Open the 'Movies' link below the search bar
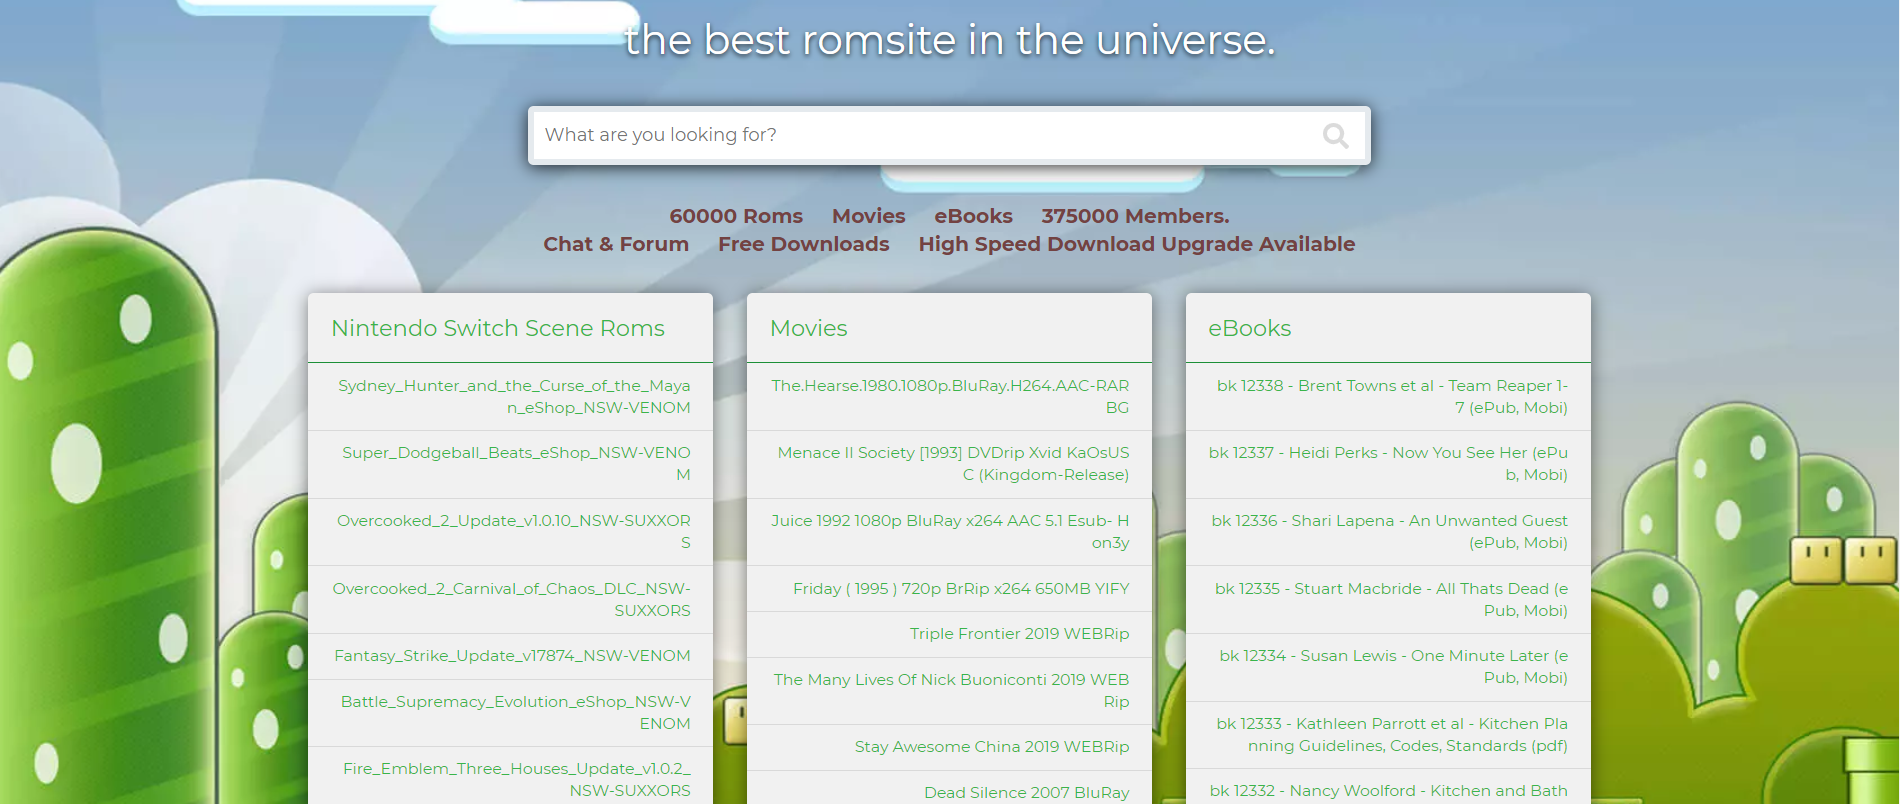 point(868,216)
